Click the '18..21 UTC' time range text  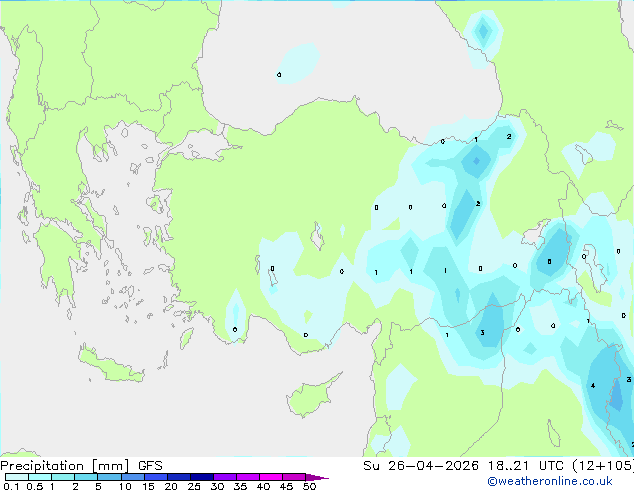(525, 466)
